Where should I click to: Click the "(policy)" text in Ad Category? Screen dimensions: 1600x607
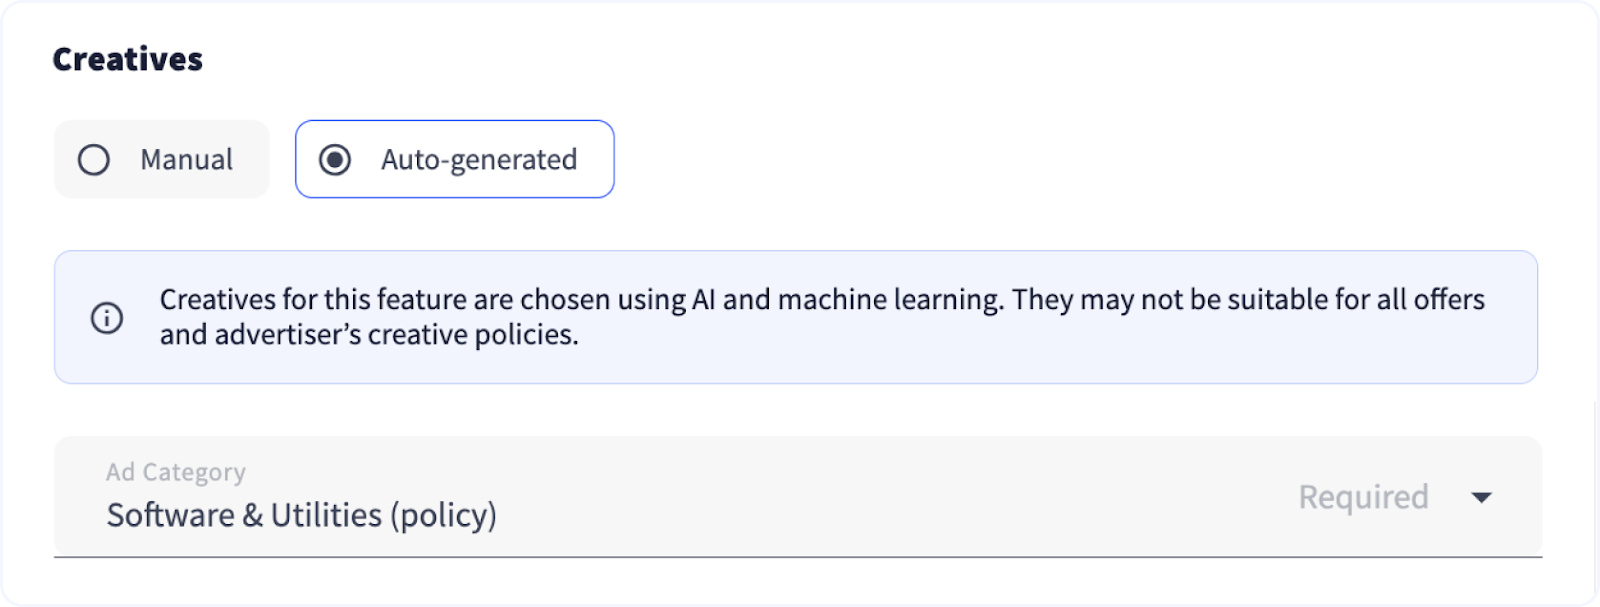tap(443, 515)
